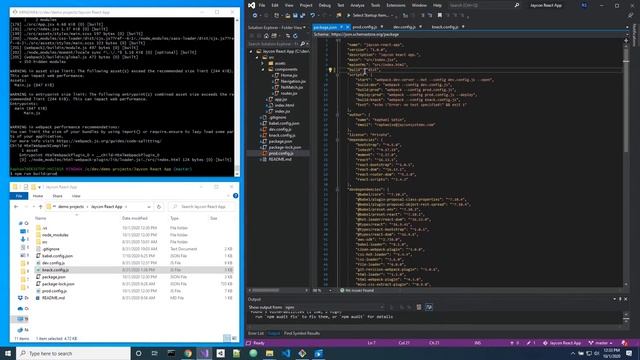Select README.md in Solution Explorer
Image resolution: width=640 pixels, height=360 pixels.
click(280, 159)
